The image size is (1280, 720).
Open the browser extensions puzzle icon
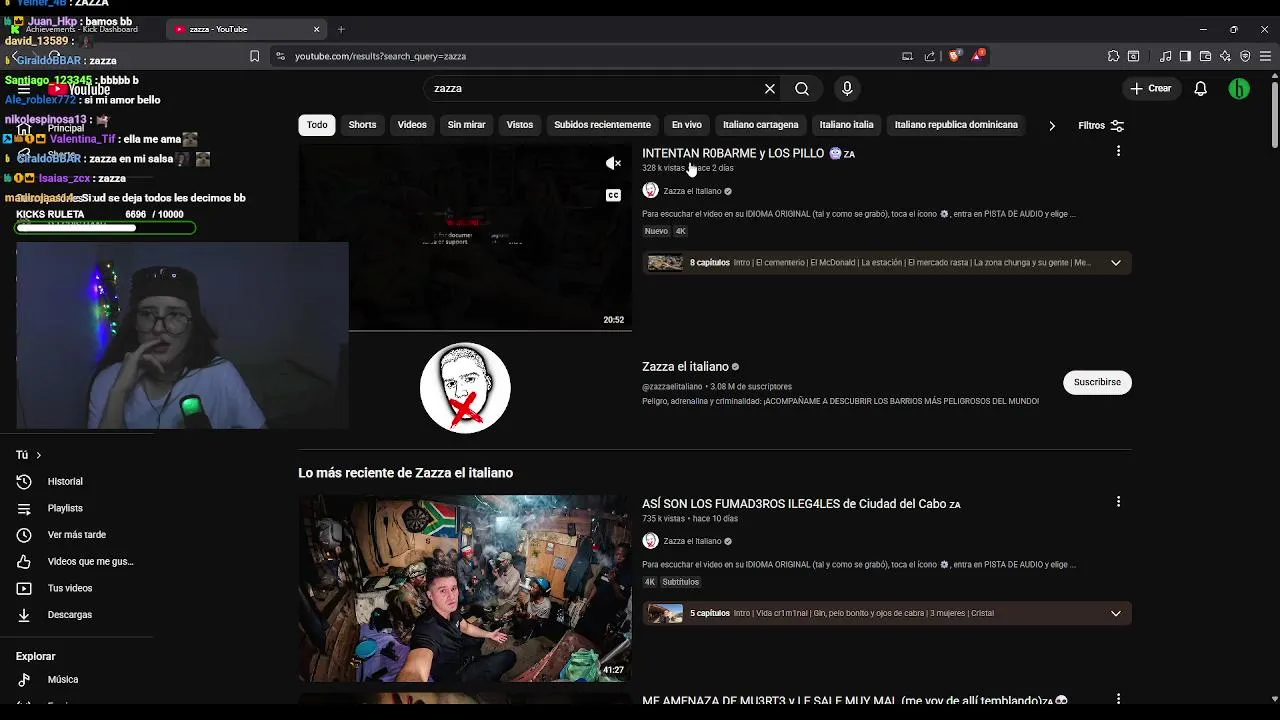coord(1113,56)
